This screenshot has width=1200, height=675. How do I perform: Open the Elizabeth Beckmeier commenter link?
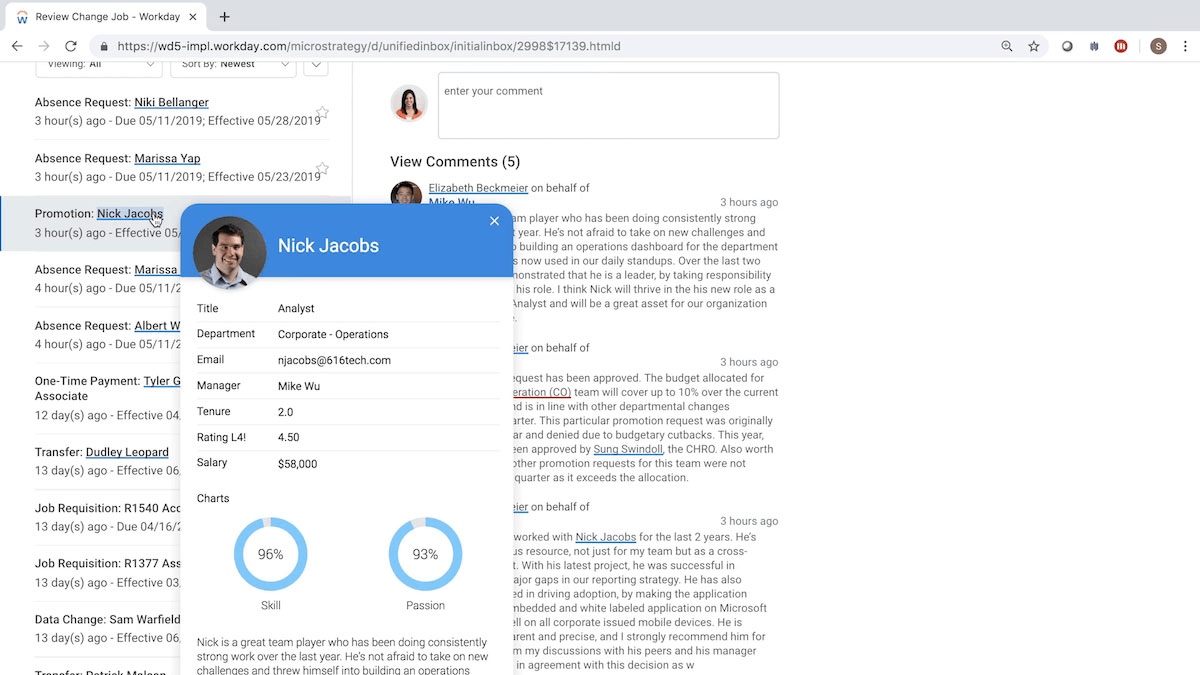[x=478, y=188]
